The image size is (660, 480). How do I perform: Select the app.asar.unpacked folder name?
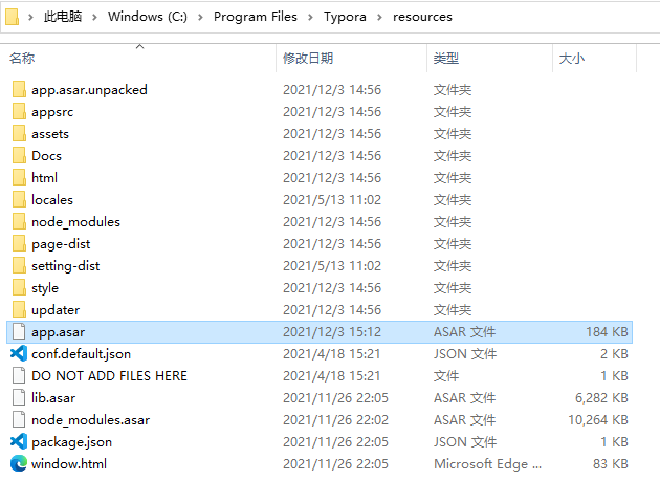[89, 90]
